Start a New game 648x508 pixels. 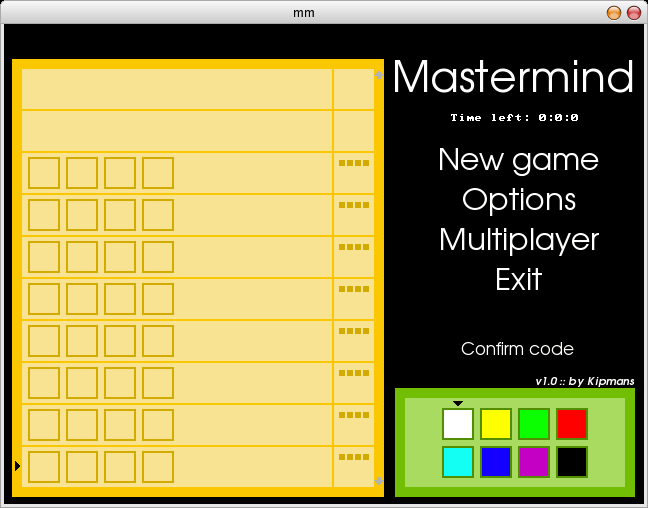point(518,160)
